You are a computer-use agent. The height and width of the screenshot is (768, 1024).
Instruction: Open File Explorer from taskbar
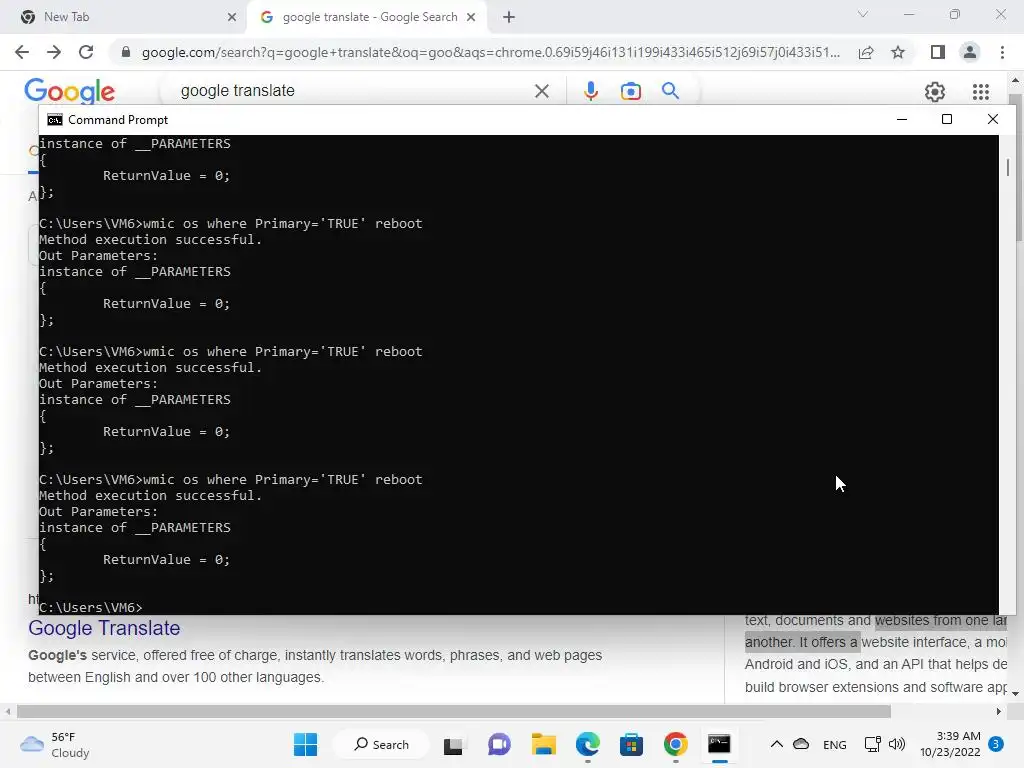pyautogui.click(x=543, y=744)
